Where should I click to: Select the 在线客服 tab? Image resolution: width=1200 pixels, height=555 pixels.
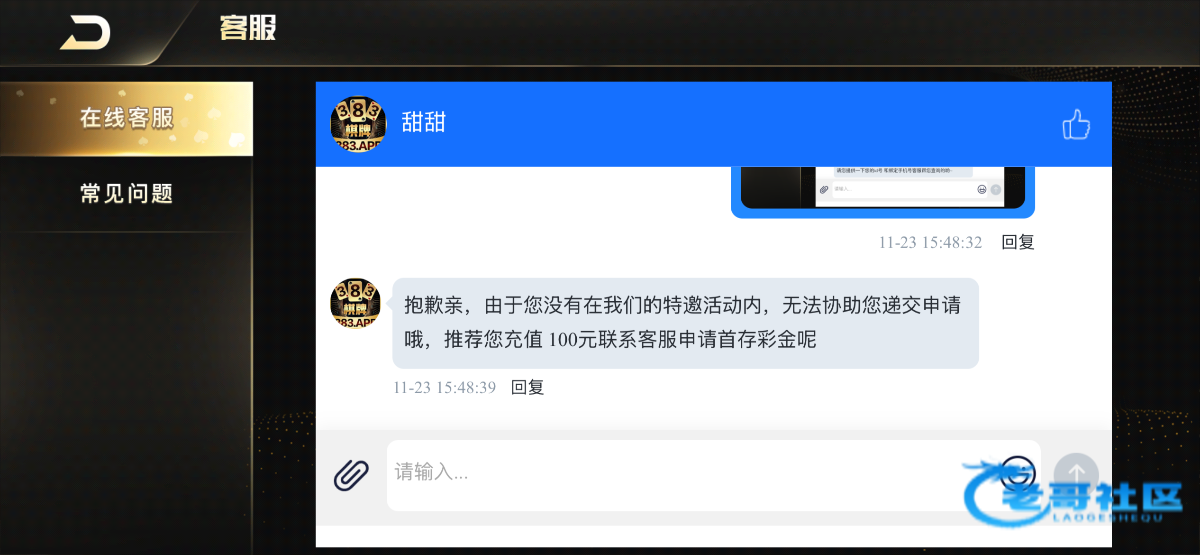click(126, 119)
